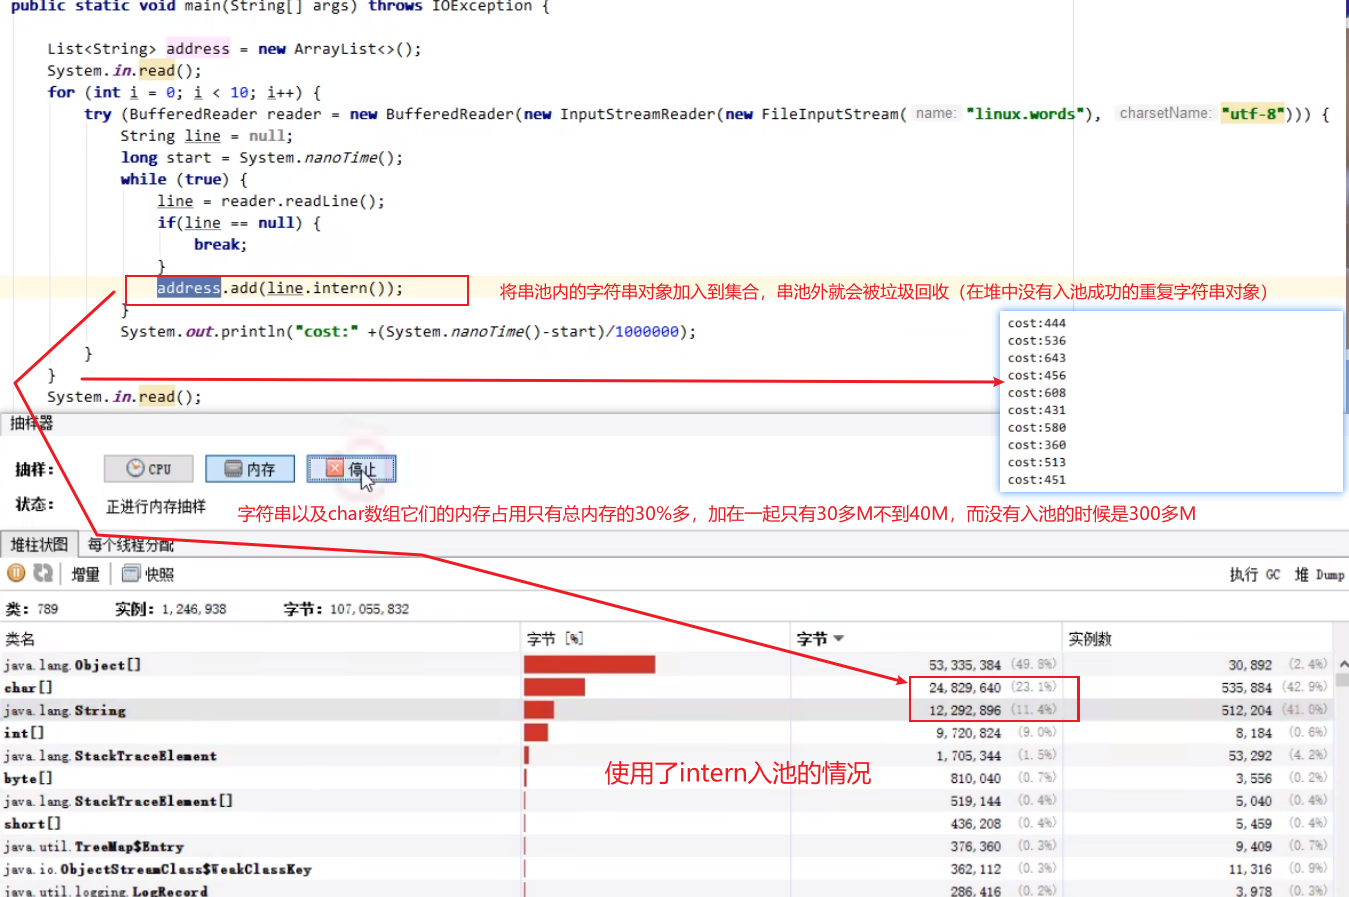Open the 堆柱状图 heap histogram tab
The image size is (1349, 897).
tap(40, 545)
